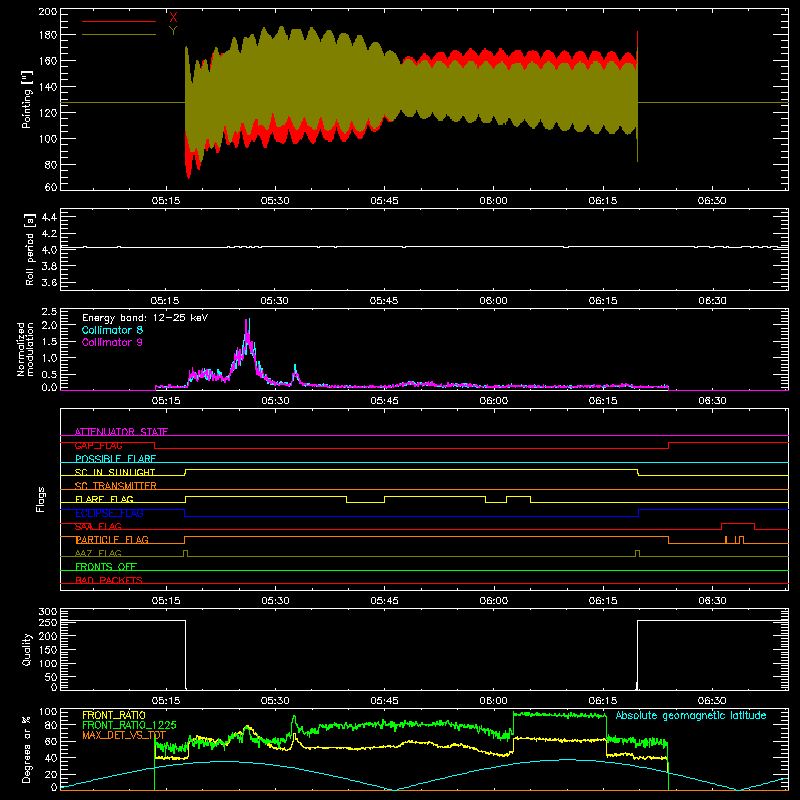Click the Roll period axis title

pyautogui.click(x=30, y=249)
